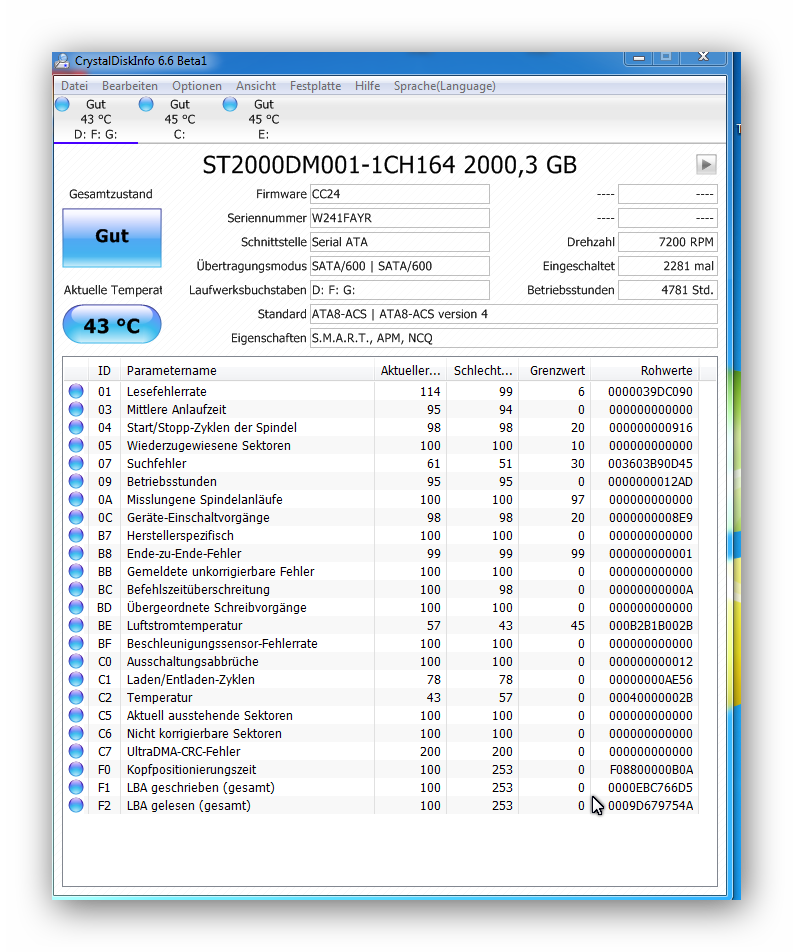
Task: Open the Sprache(Language) menu
Action: point(444,86)
